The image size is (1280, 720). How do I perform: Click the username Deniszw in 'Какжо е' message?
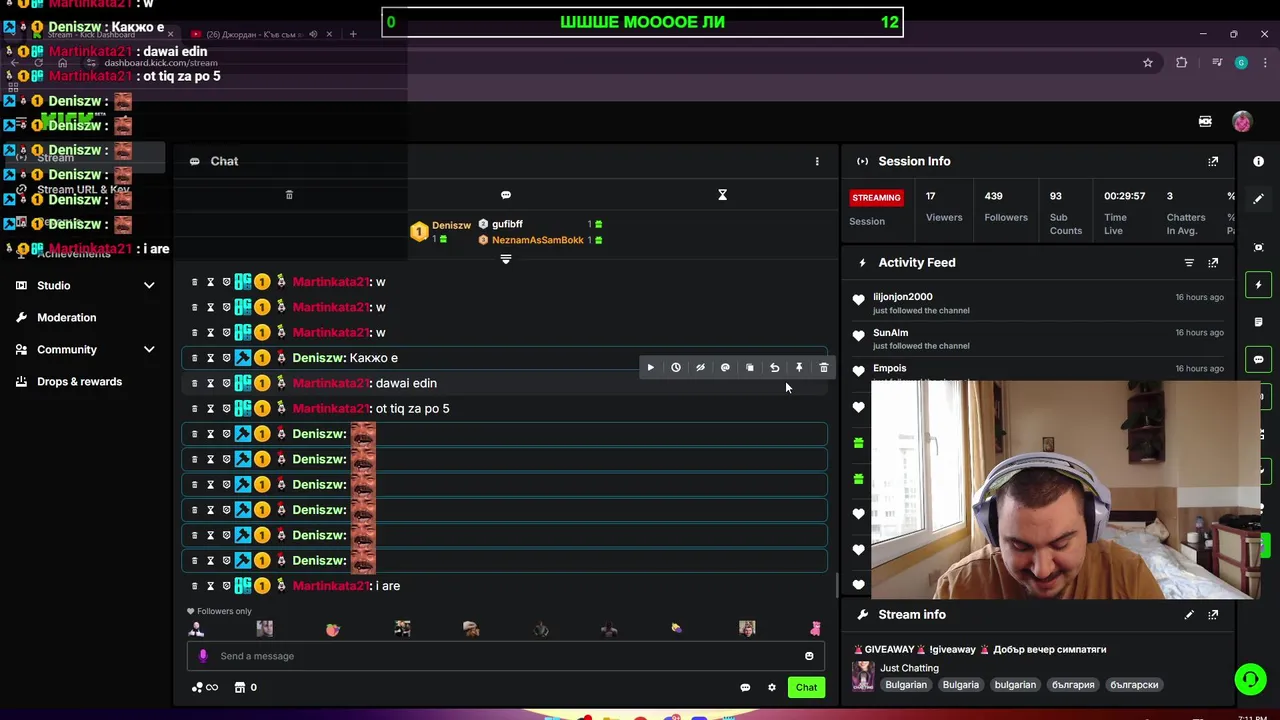(x=319, y=358)
